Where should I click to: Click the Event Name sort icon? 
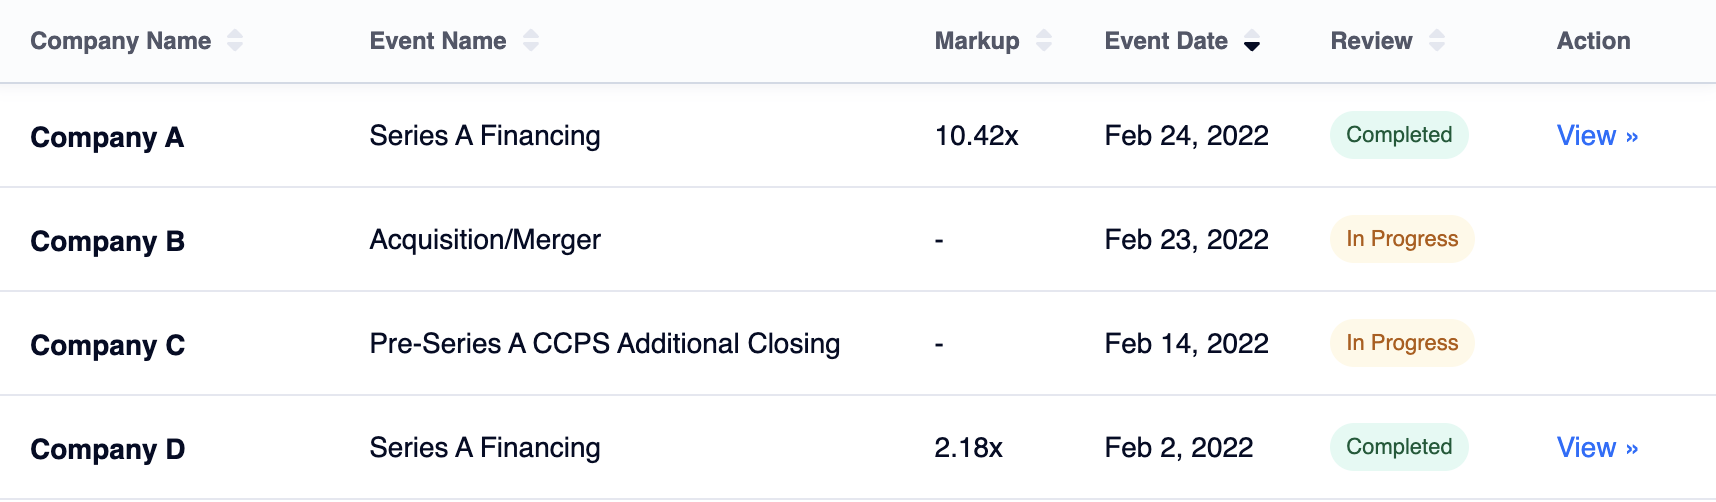(531, 41)
